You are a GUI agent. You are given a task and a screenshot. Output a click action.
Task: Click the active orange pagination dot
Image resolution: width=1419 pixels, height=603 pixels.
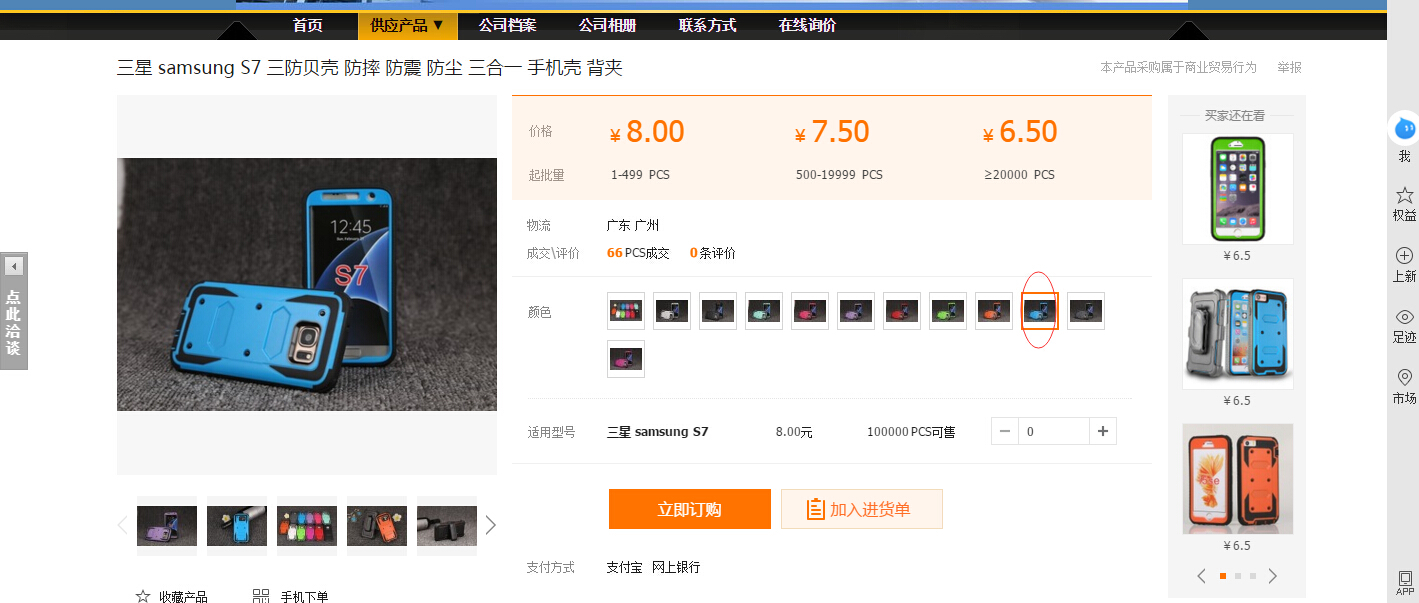click(1223, 576)
